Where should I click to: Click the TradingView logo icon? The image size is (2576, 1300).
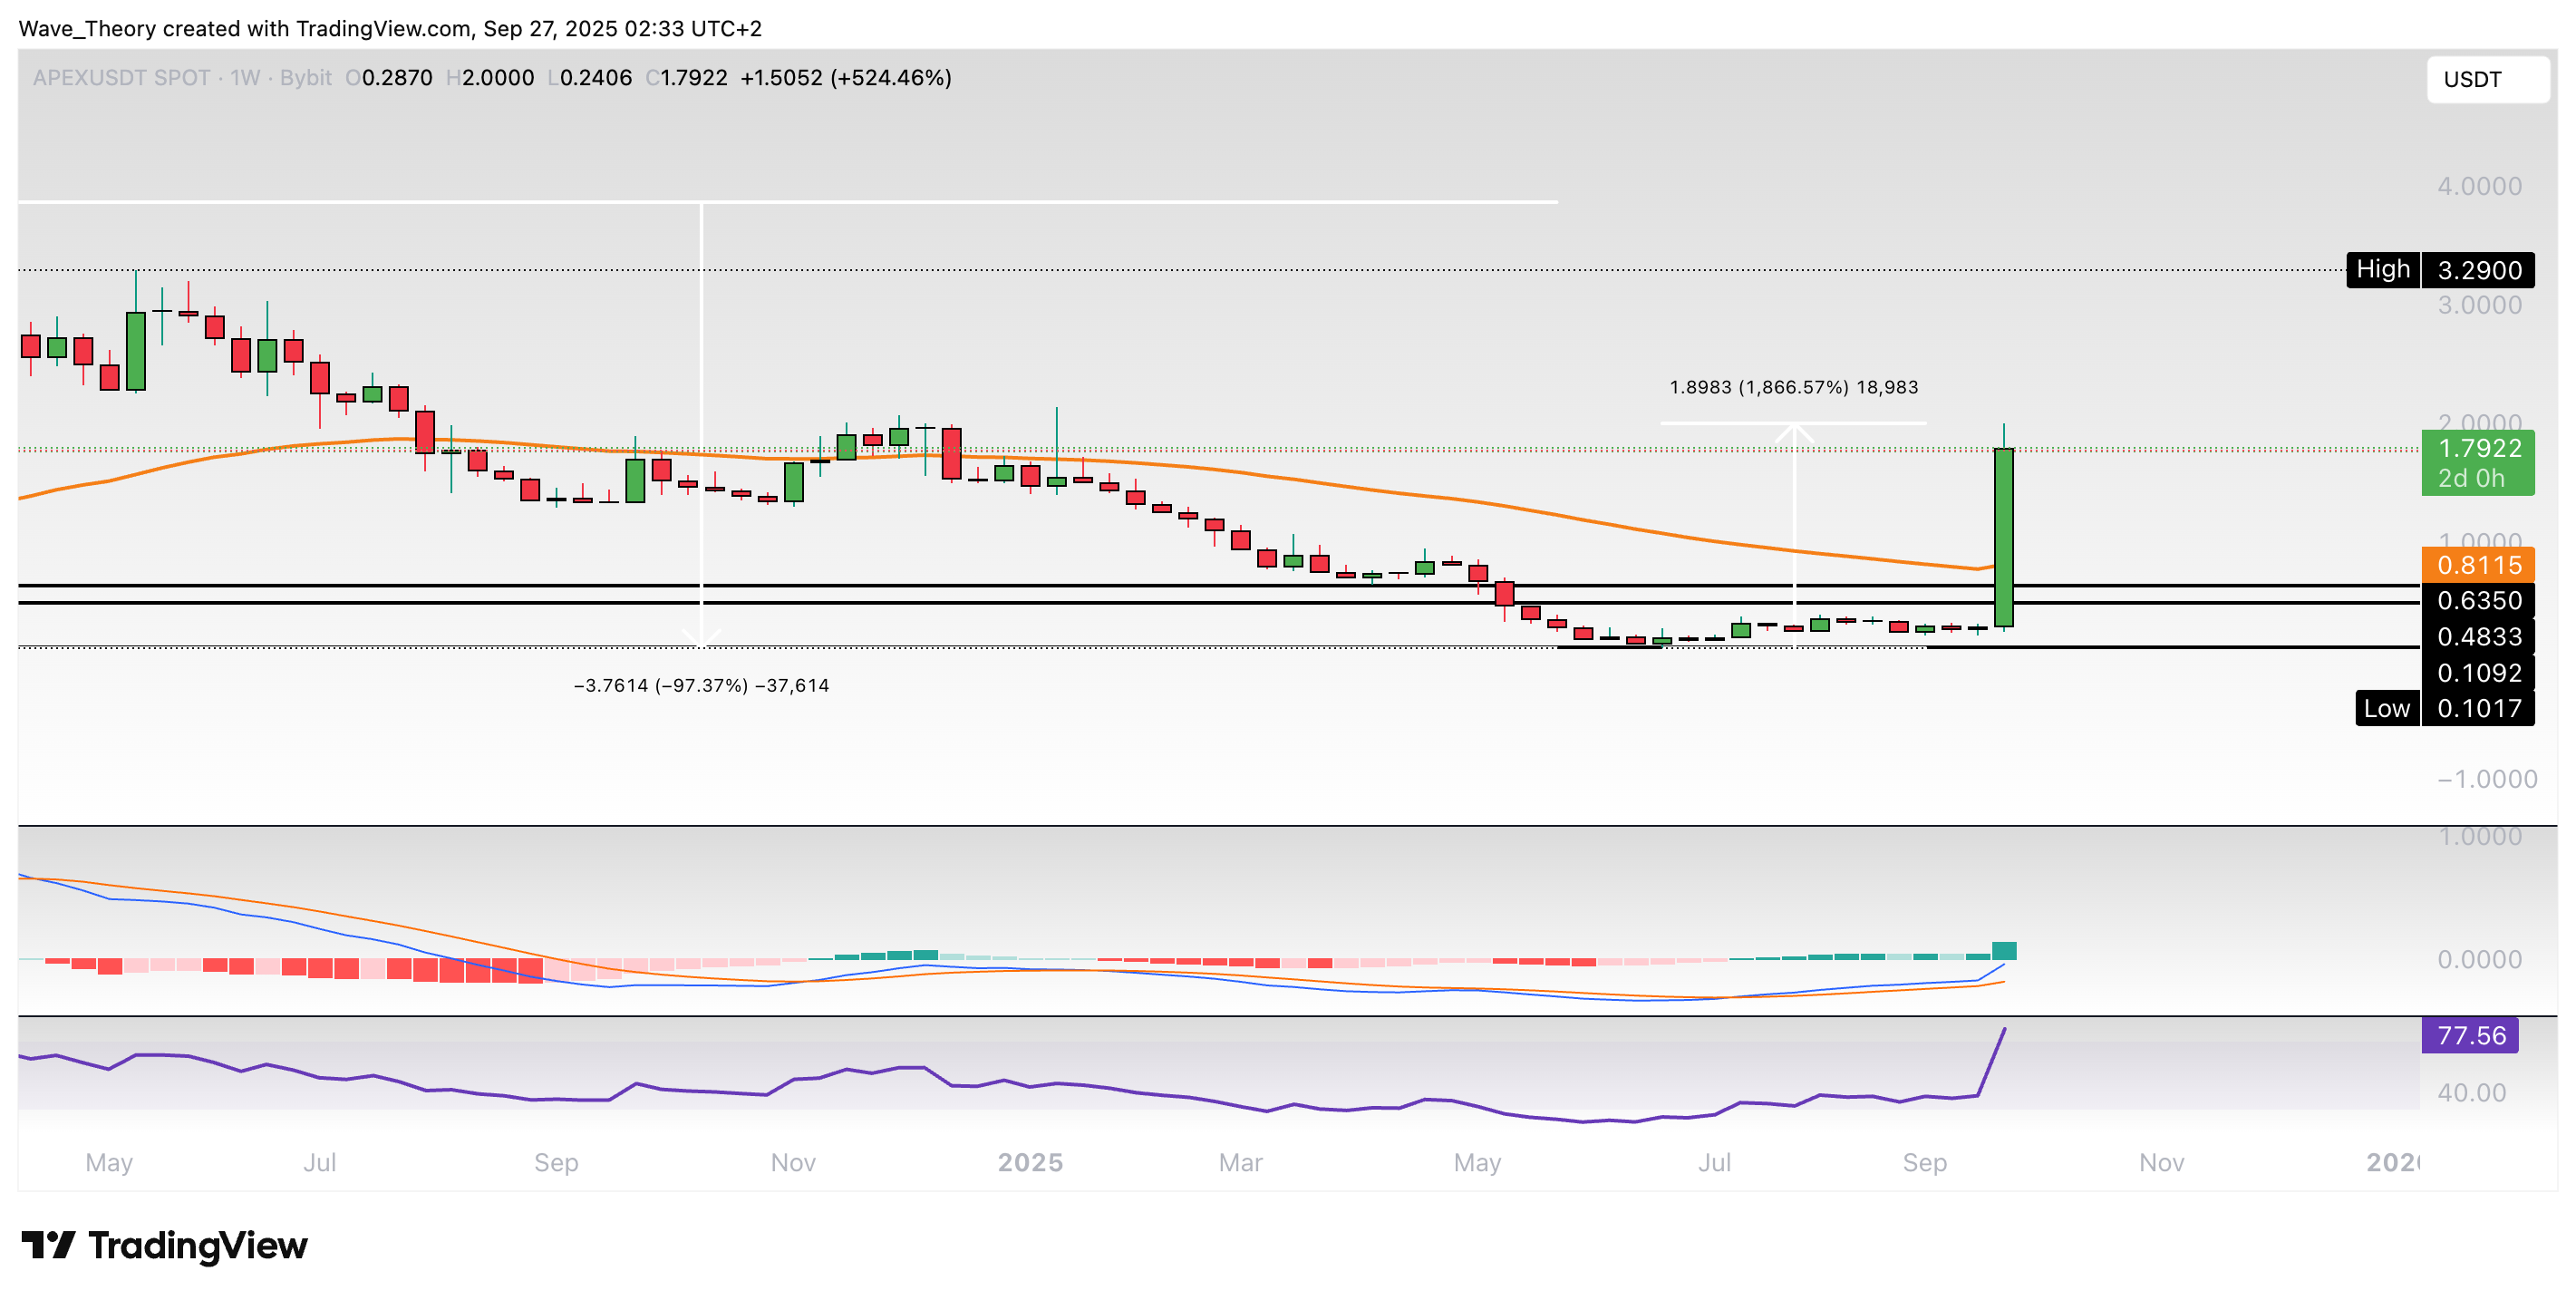[48, 1245]
